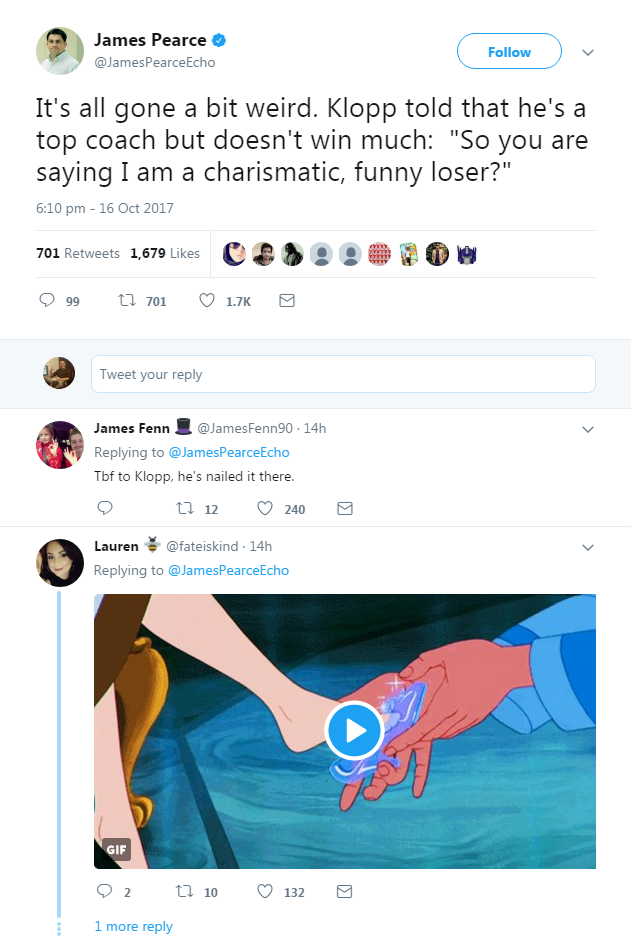
Task: Retweet Lauren's GIF reply
Action: (185, 891)
